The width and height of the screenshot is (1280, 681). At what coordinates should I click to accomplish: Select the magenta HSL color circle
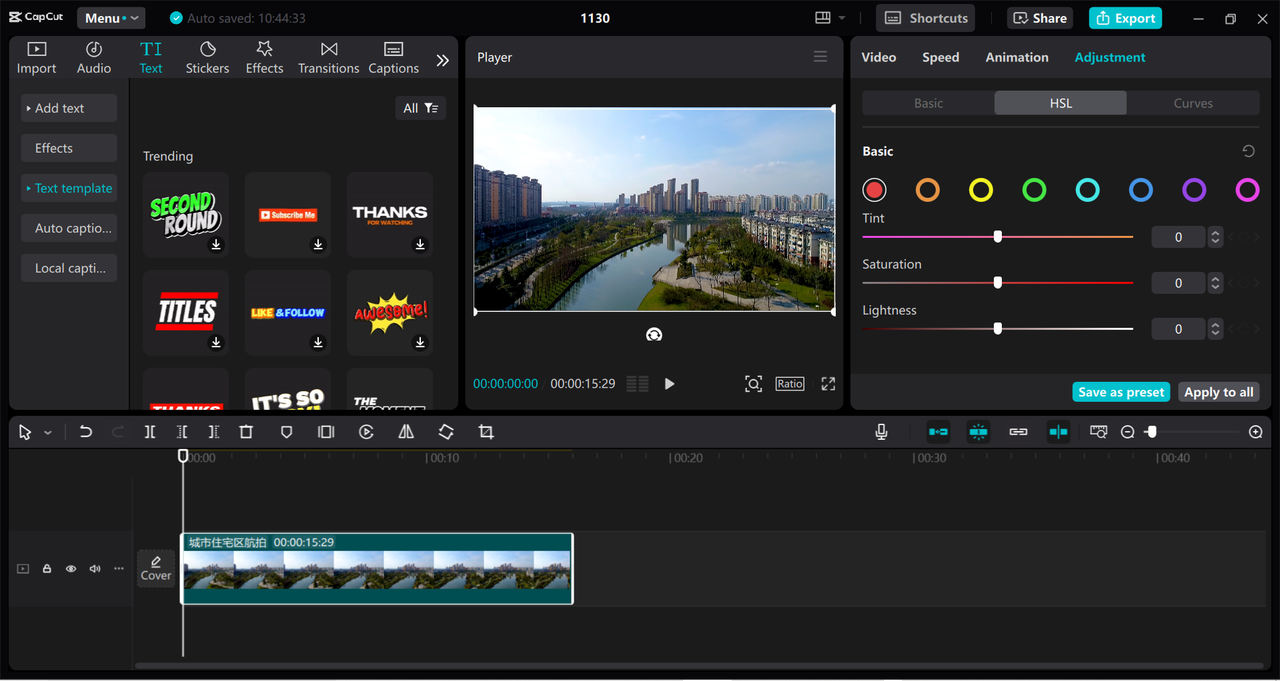tap(1247, 190)
